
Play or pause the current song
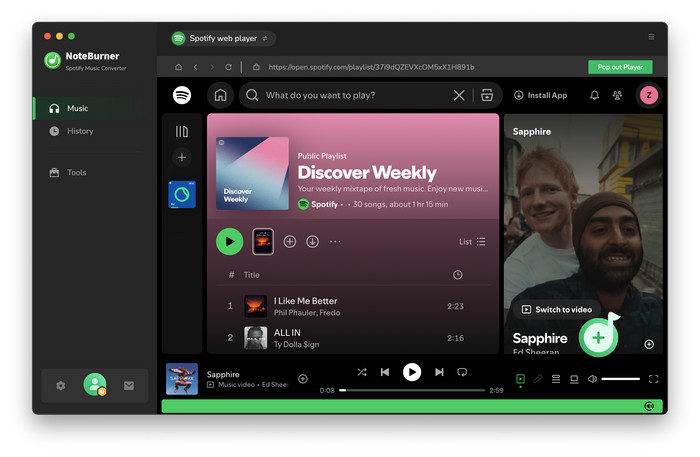point(412,372)
